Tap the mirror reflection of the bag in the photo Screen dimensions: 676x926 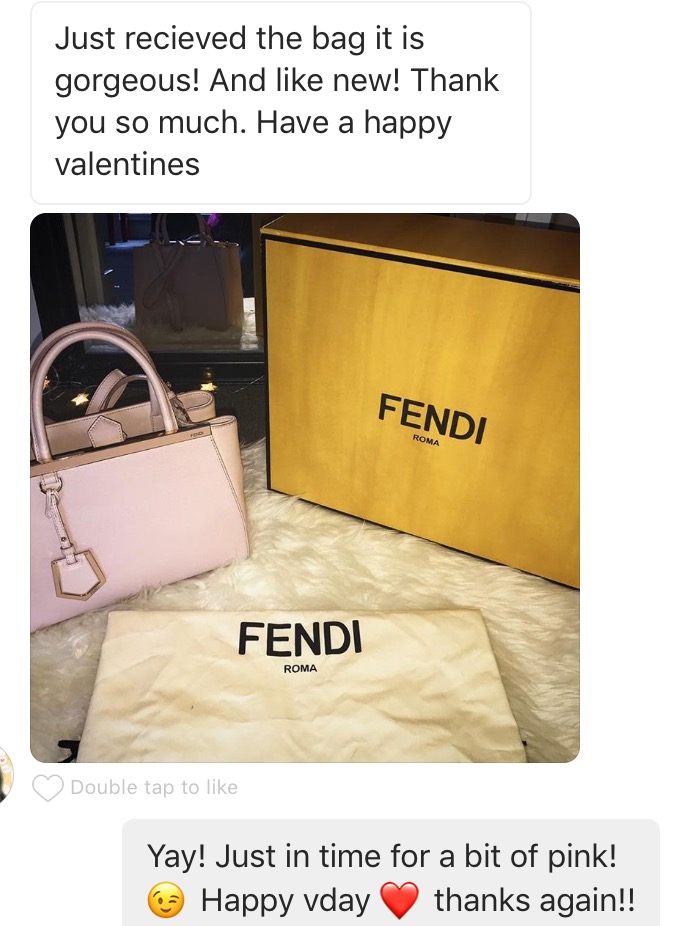[x=188, y=278]
